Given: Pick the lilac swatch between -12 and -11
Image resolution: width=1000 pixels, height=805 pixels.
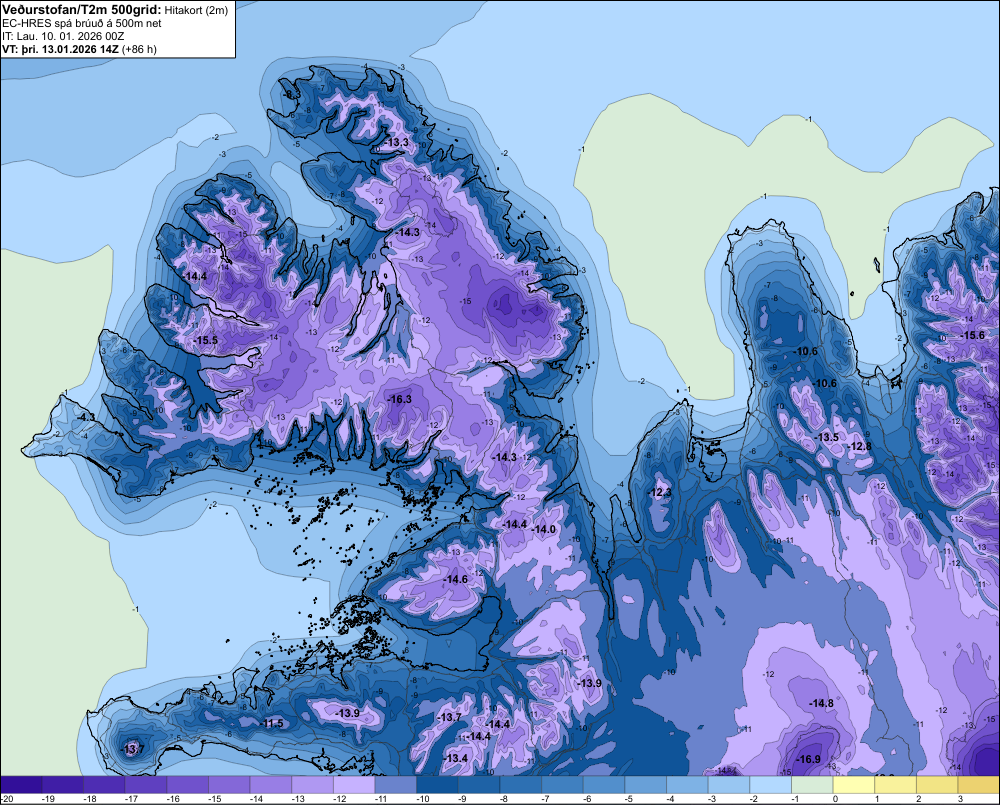Looking at the screenshot, I should [354, 785].
